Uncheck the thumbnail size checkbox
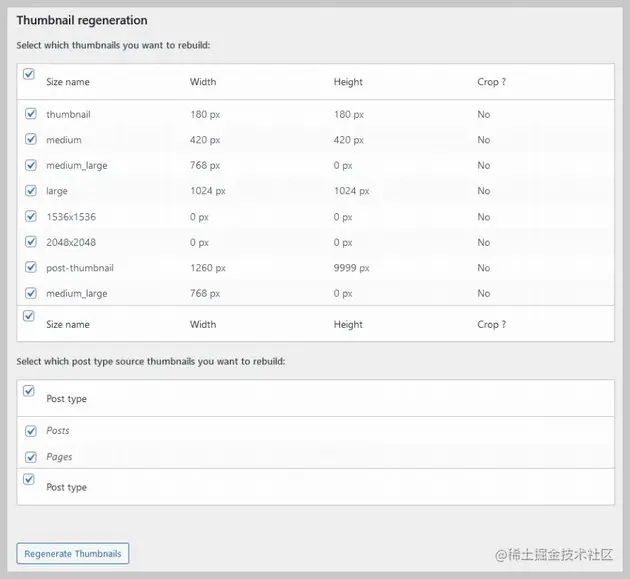 pos(31,114)
